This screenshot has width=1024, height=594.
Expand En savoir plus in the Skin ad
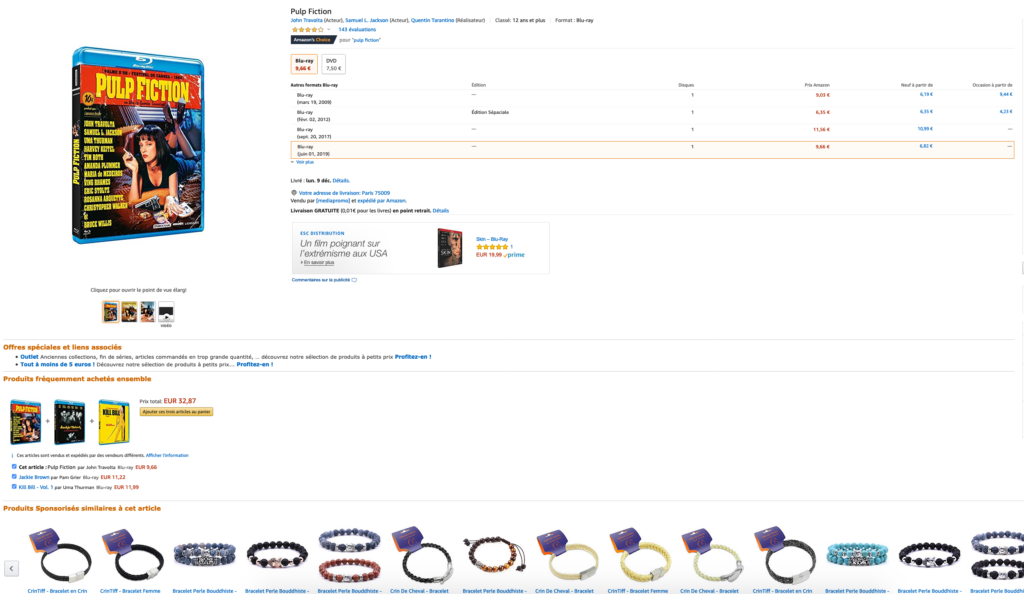click(319, 262)
